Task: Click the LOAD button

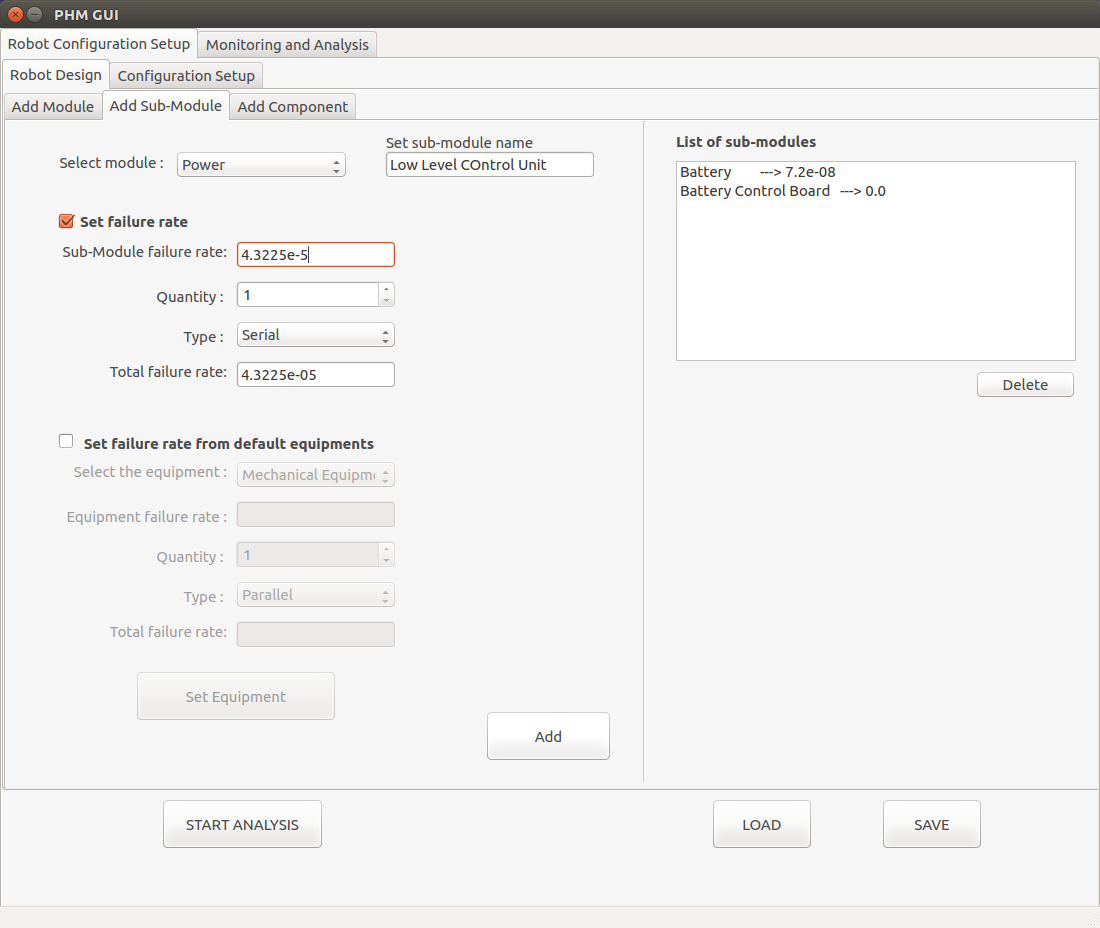Action: click(x=761, y=825)
